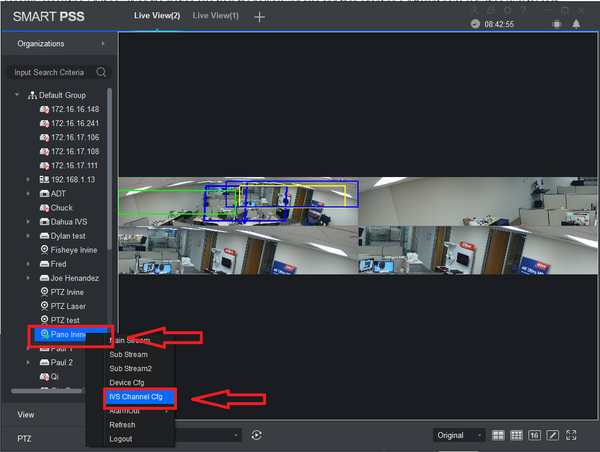Image resolution: width=600 pixels, height=452 pixels.
Task: Select the top-left panoramic video feed
Action: (238, 201)
